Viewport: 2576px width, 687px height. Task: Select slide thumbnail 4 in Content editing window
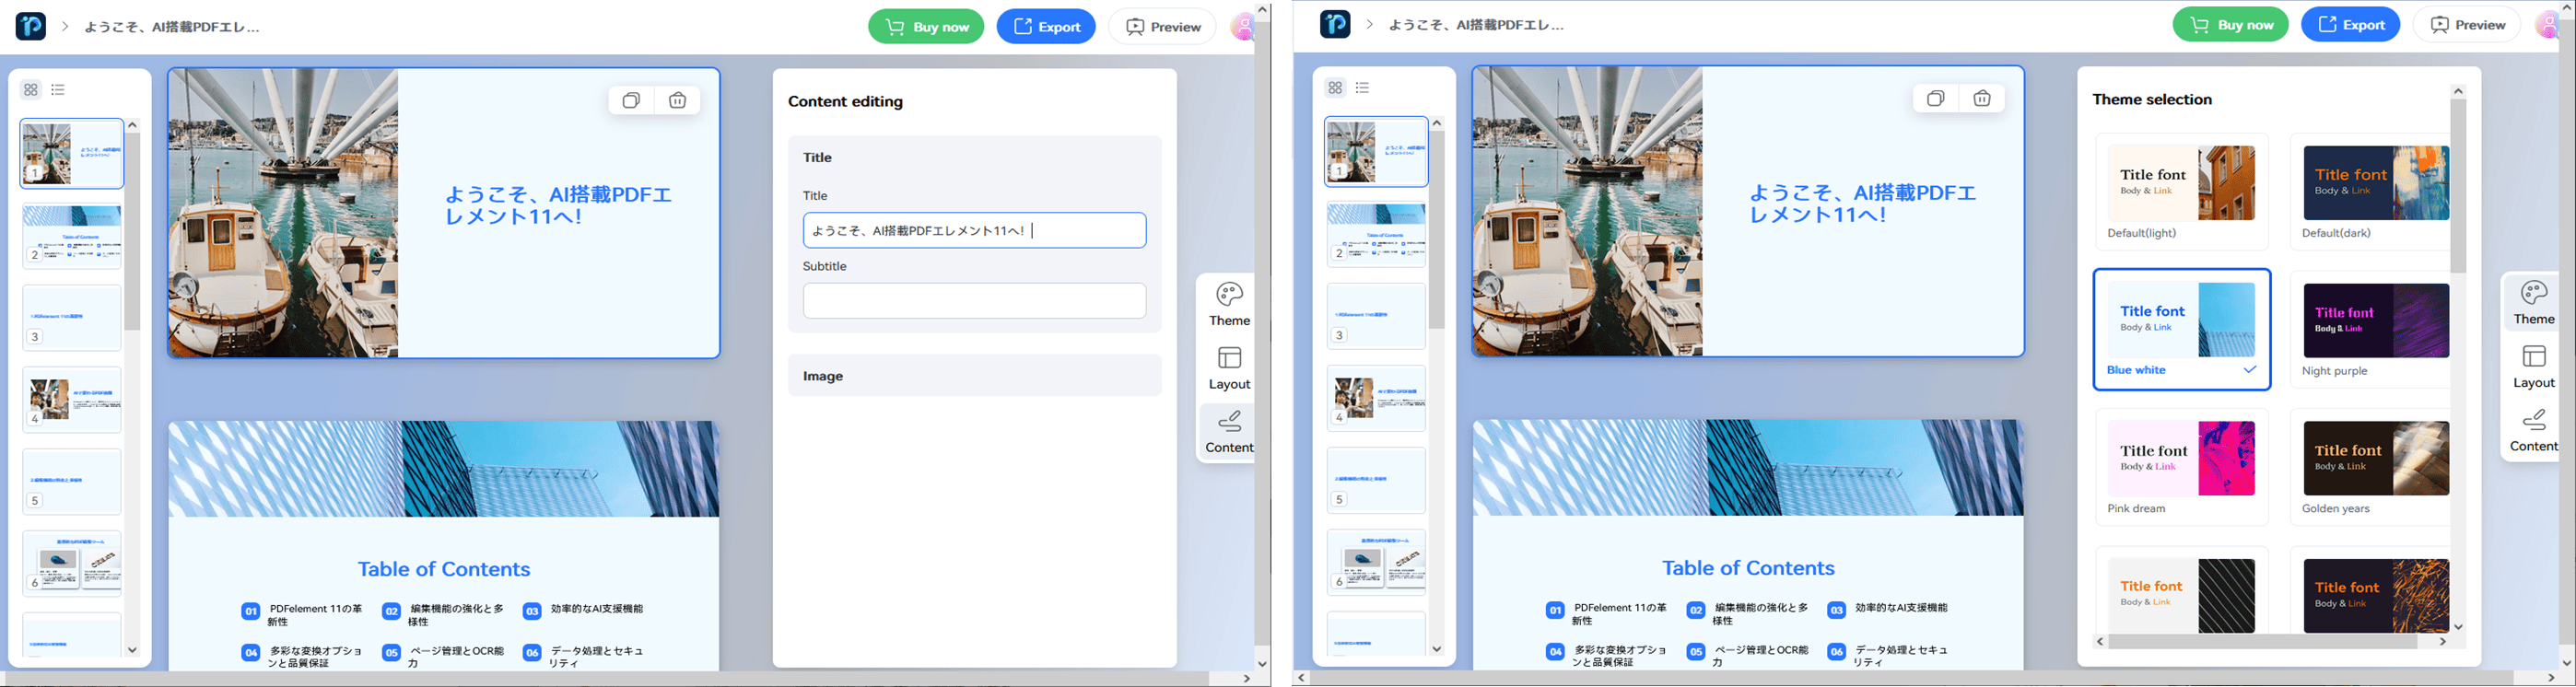coord(72,400)
